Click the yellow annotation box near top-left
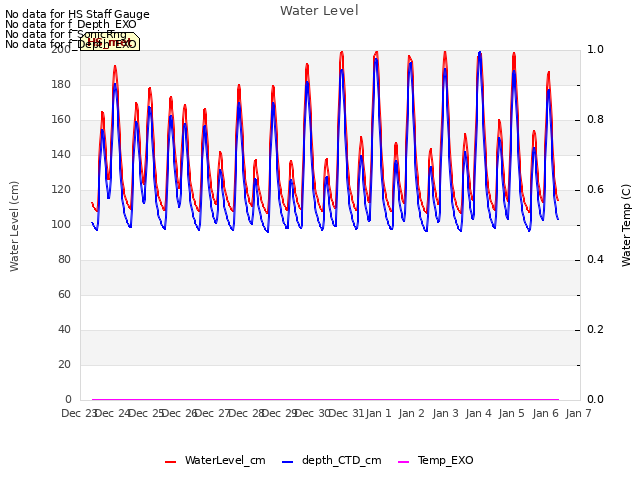The image size is (640, 480). tap(110, 42)
